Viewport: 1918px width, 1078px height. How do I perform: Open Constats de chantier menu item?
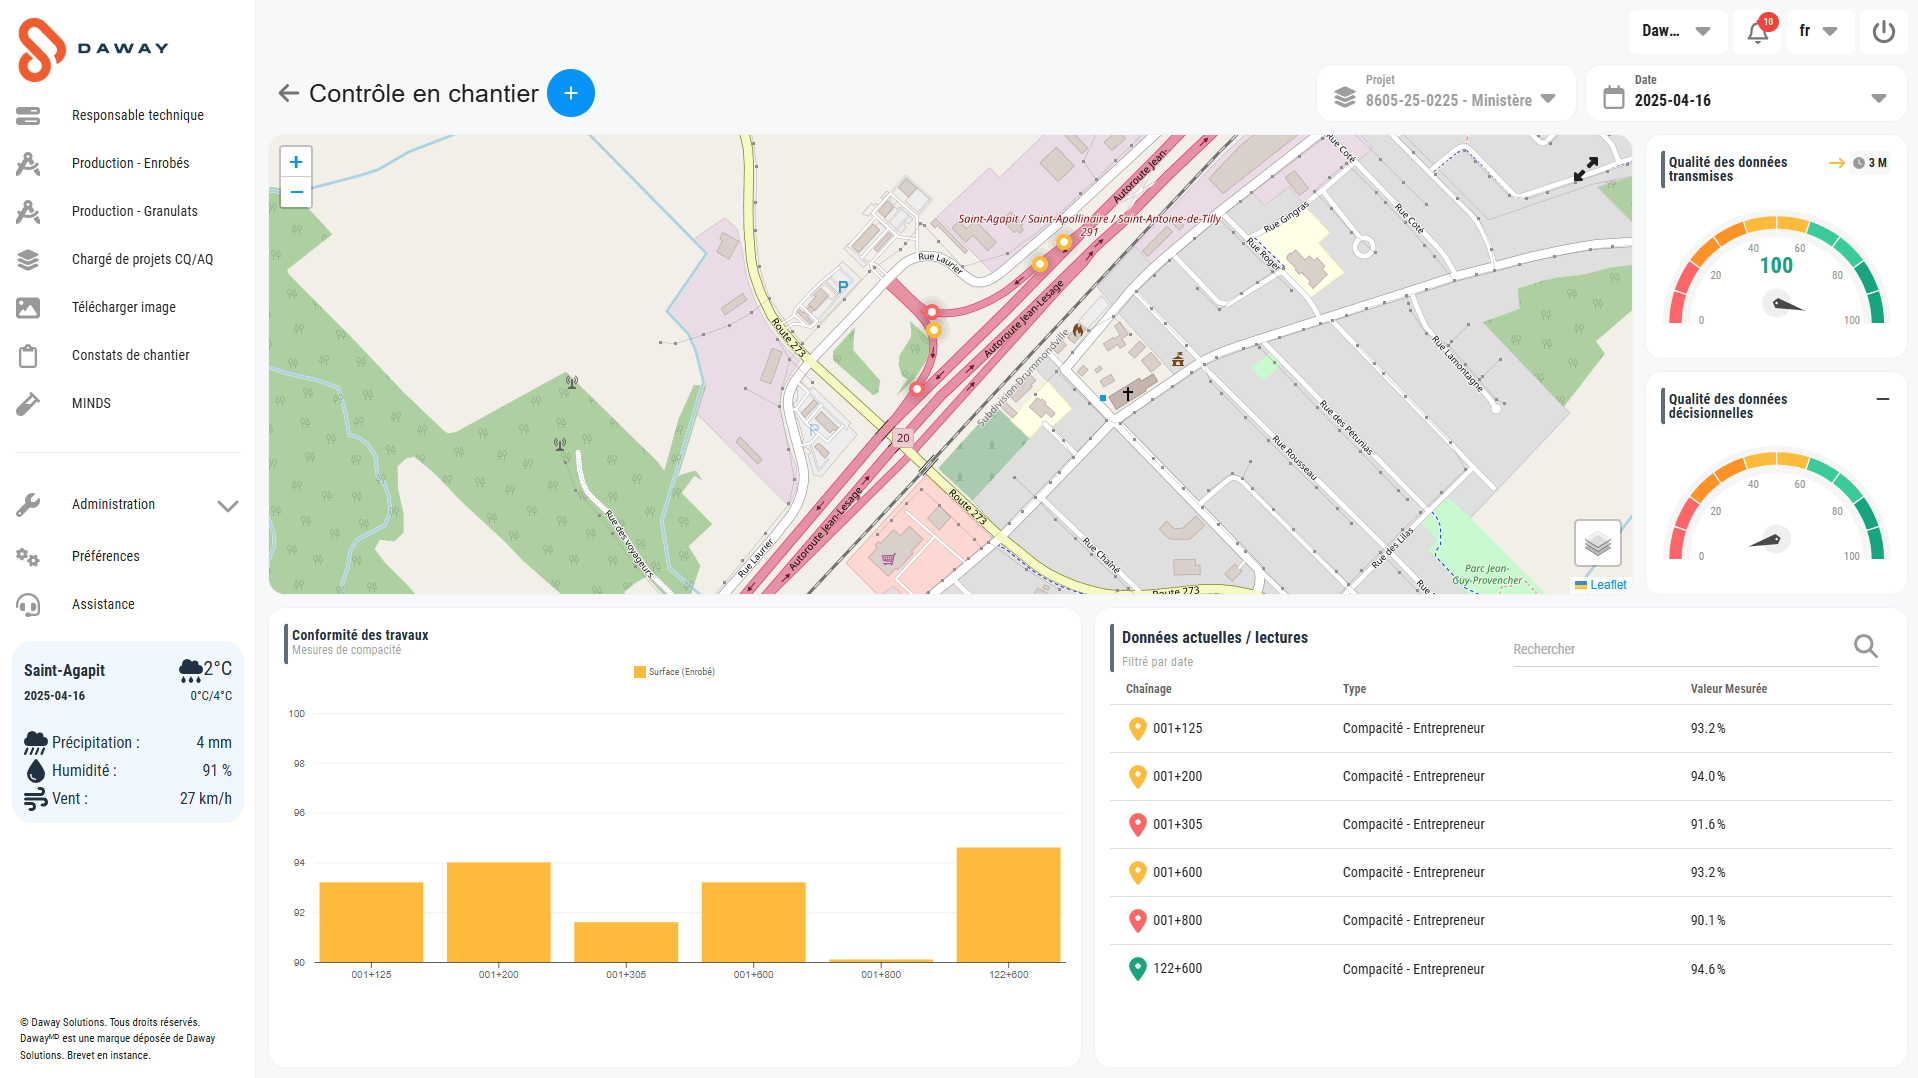coord(130,355)
